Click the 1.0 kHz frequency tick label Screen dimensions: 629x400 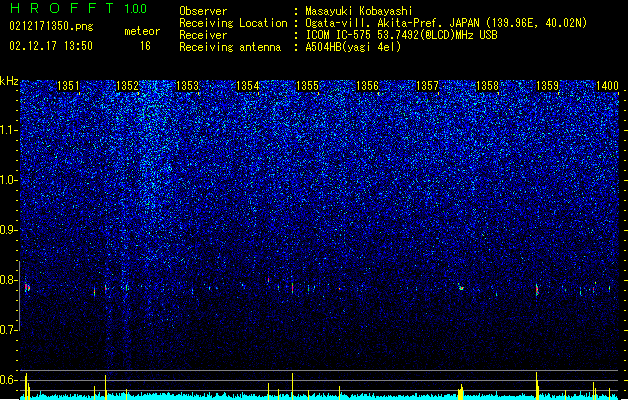(9, 180)
